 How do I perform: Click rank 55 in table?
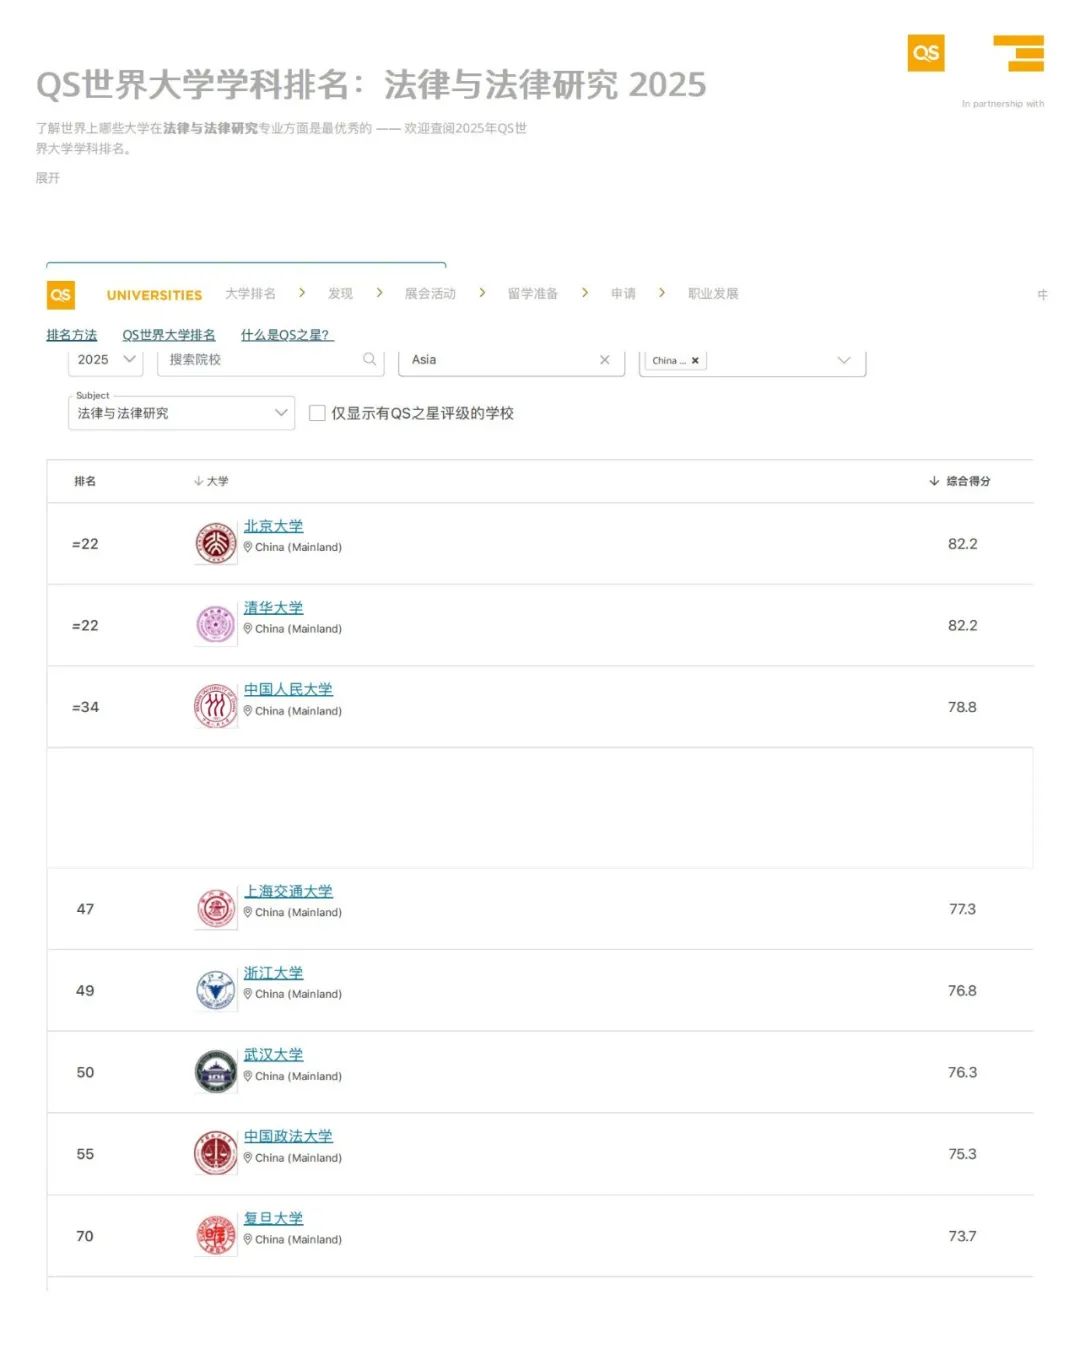click(85, 1154)
